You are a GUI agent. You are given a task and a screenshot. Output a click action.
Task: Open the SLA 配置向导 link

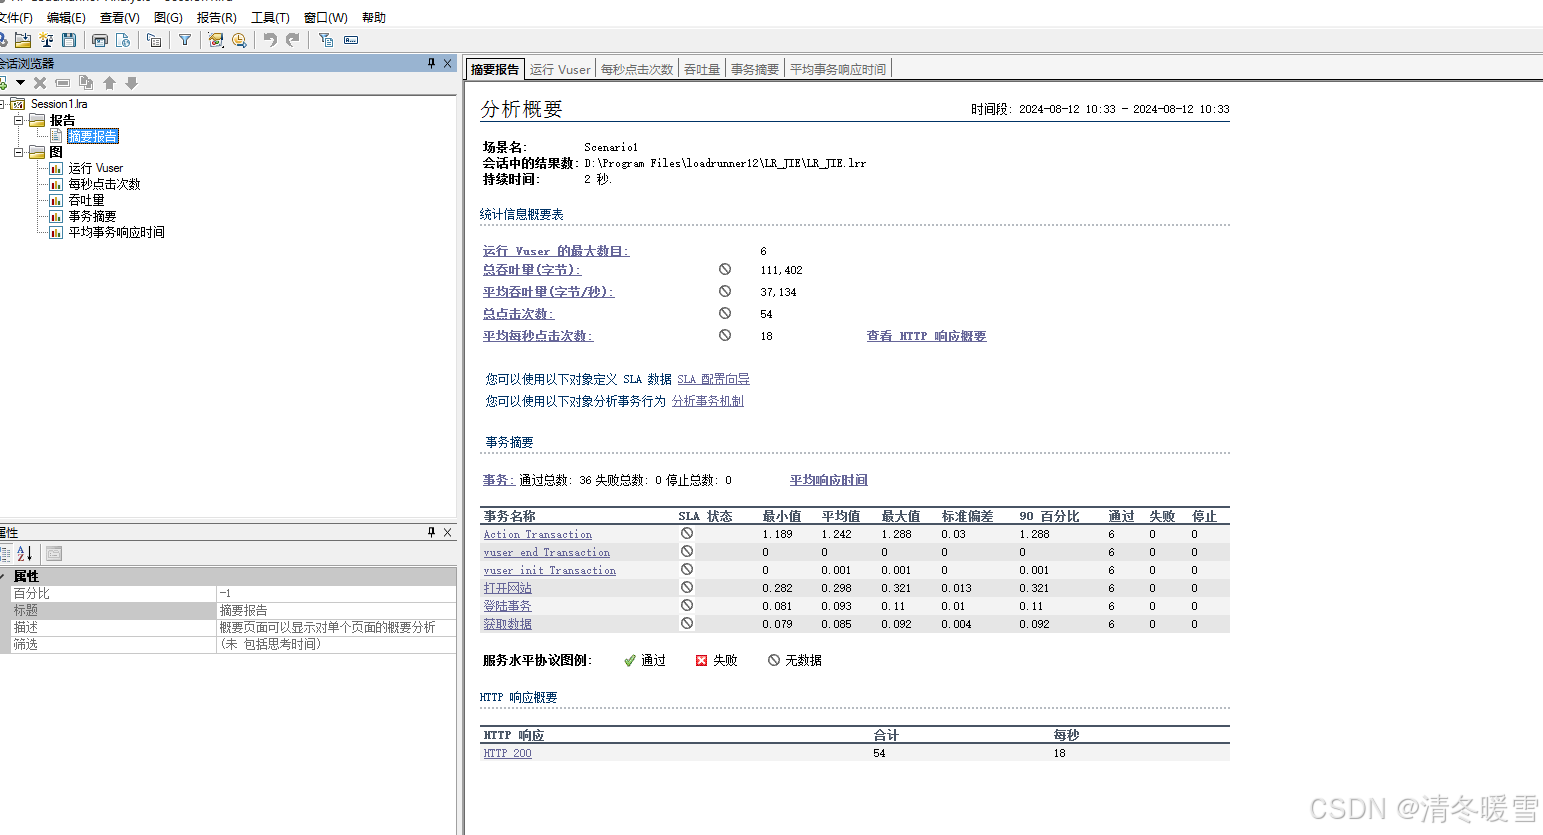point(713,379)
